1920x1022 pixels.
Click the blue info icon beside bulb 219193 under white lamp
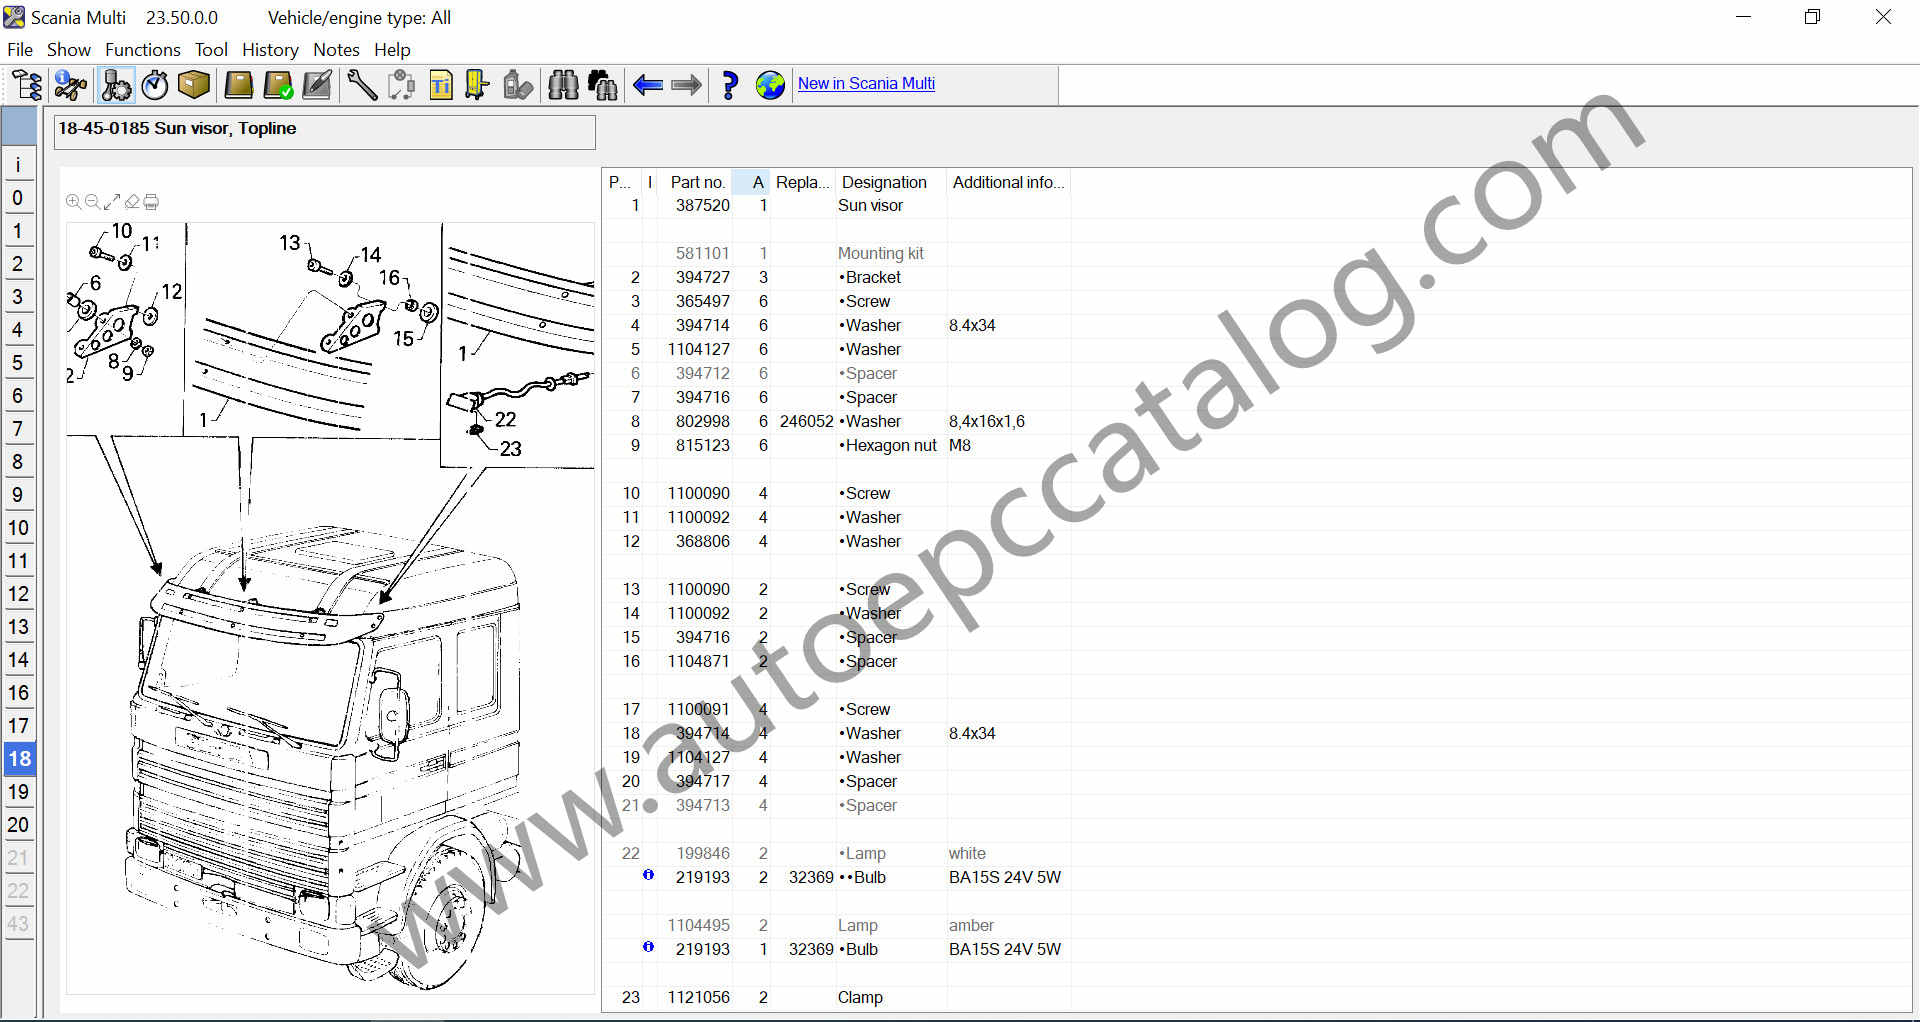648,875
